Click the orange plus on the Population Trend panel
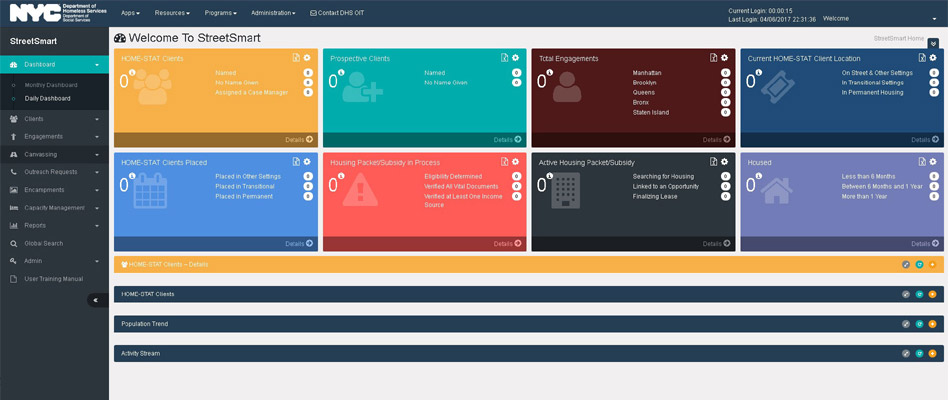 [x=932, y=324]
